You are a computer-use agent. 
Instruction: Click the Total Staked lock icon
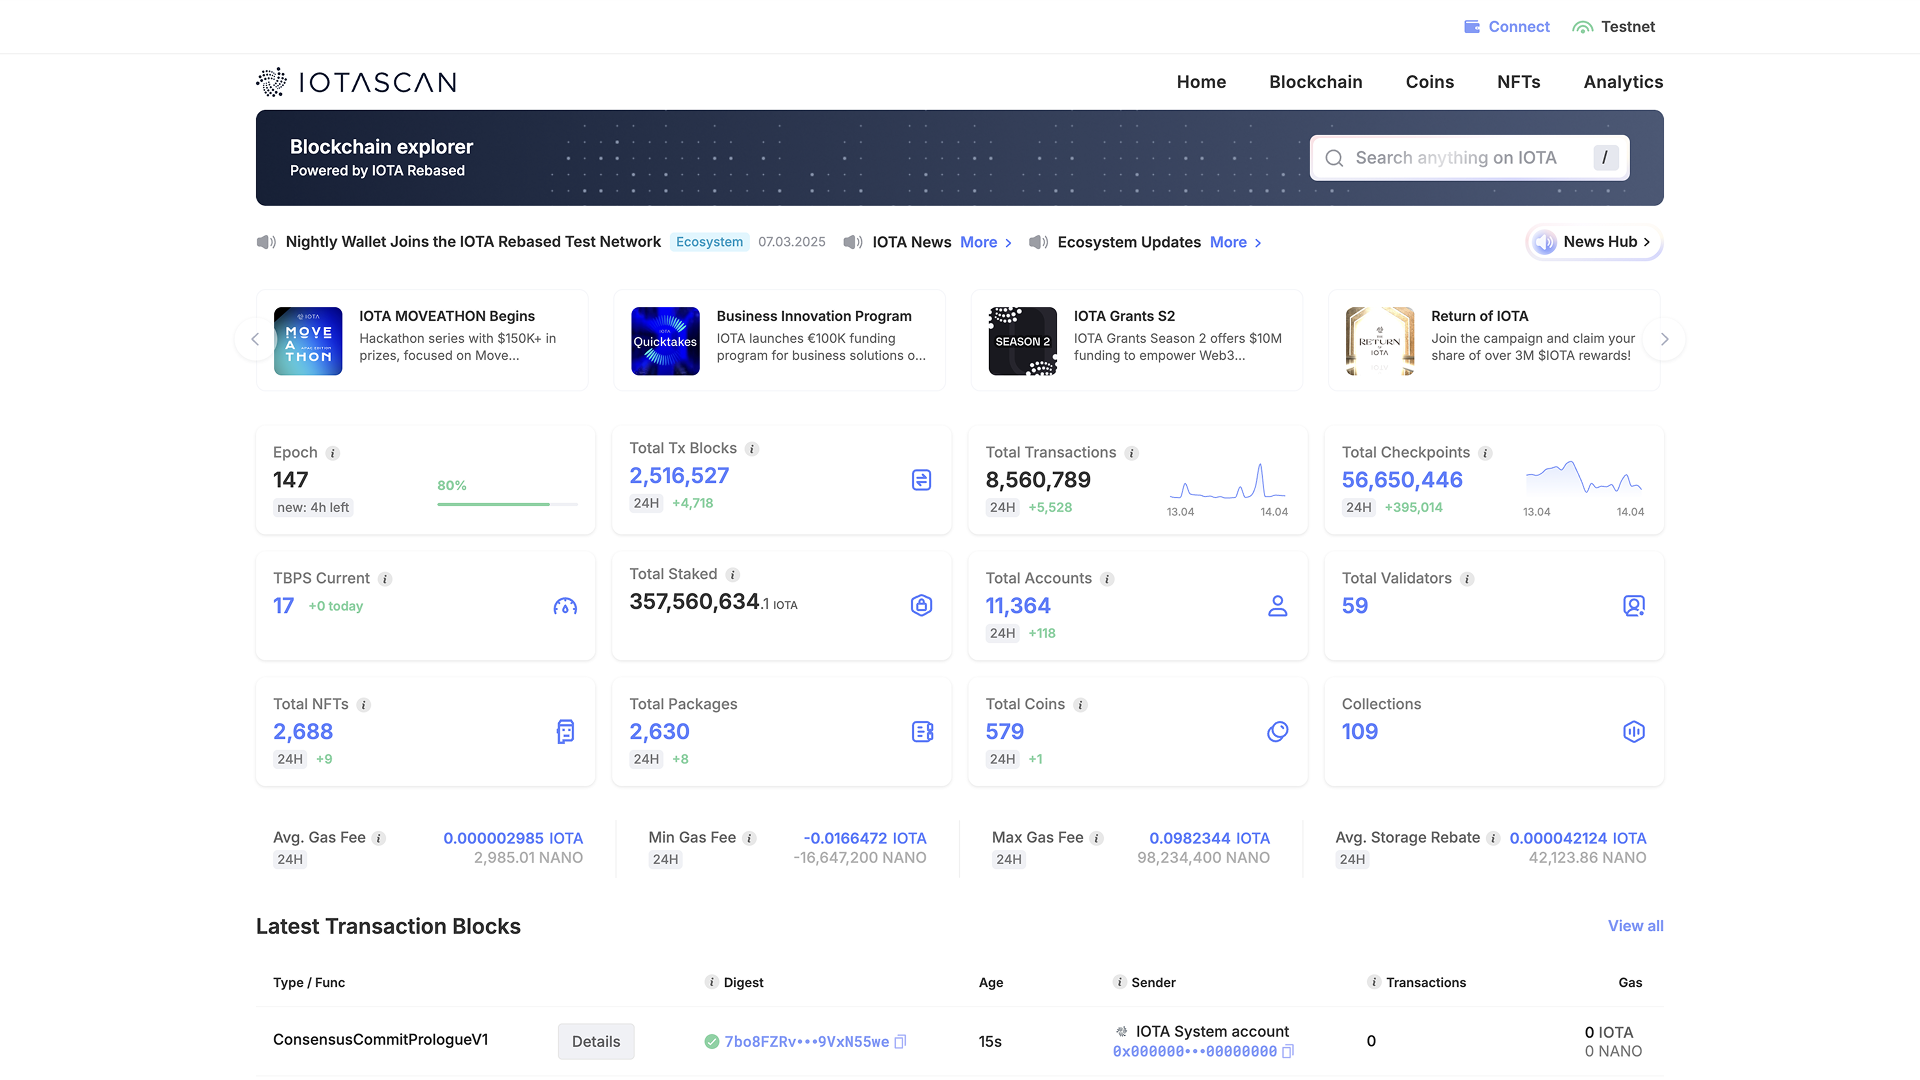point(921,605)
